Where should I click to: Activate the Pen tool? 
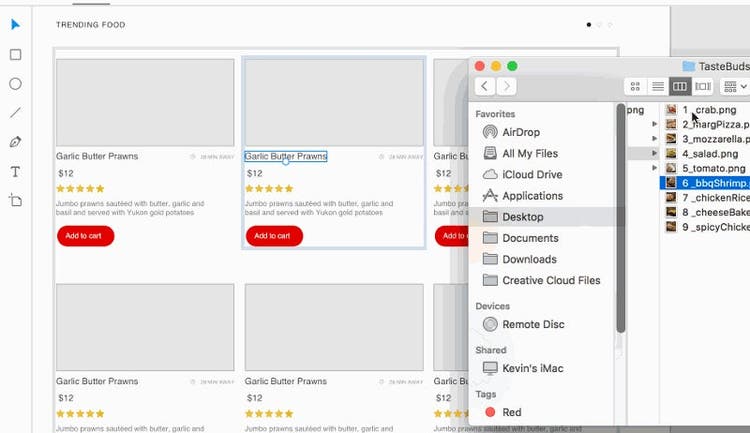[x=15, y=142]
